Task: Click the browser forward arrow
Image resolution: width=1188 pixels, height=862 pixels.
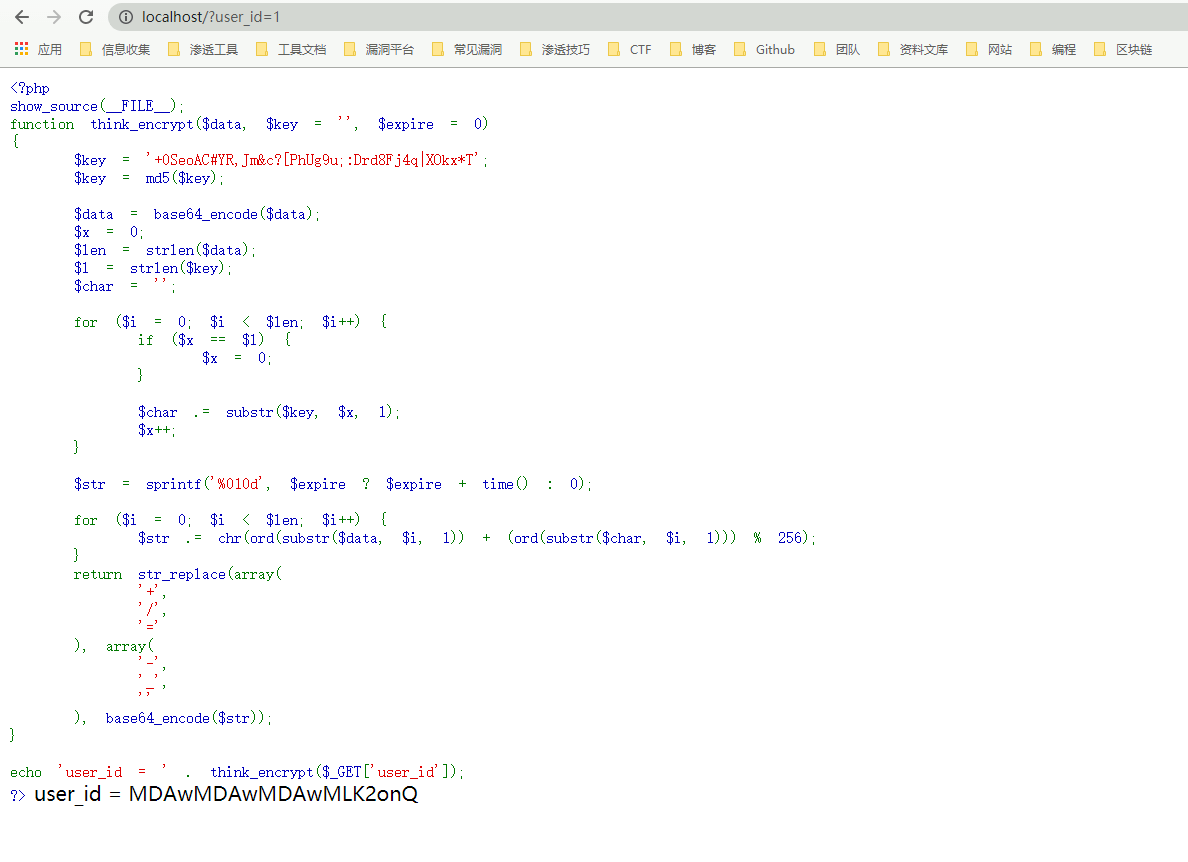Action: (54, 17)
